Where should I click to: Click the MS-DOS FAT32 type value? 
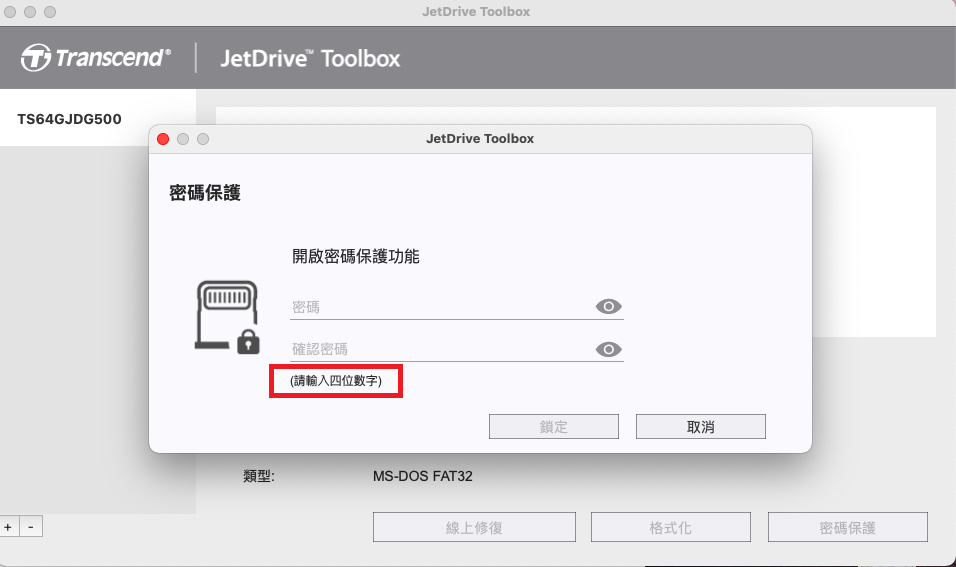[423, 476]
